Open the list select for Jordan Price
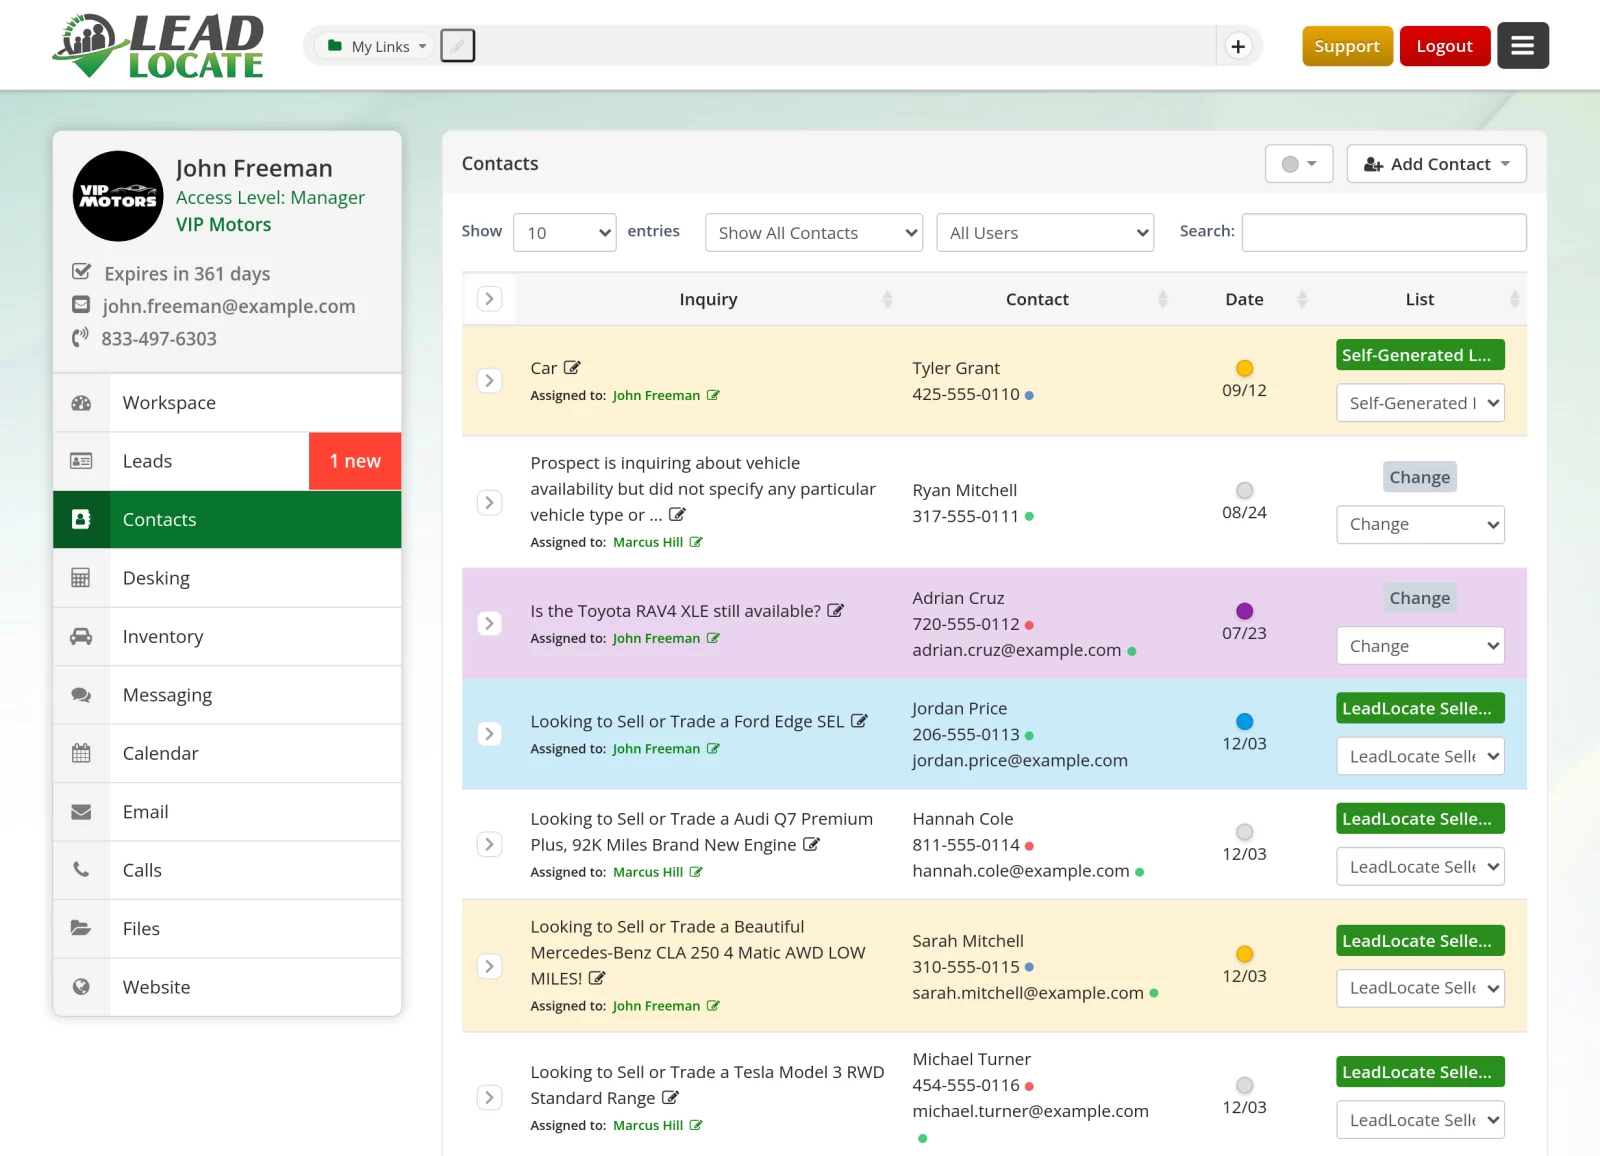The image size is (1600, 1156). (1420, 756)
